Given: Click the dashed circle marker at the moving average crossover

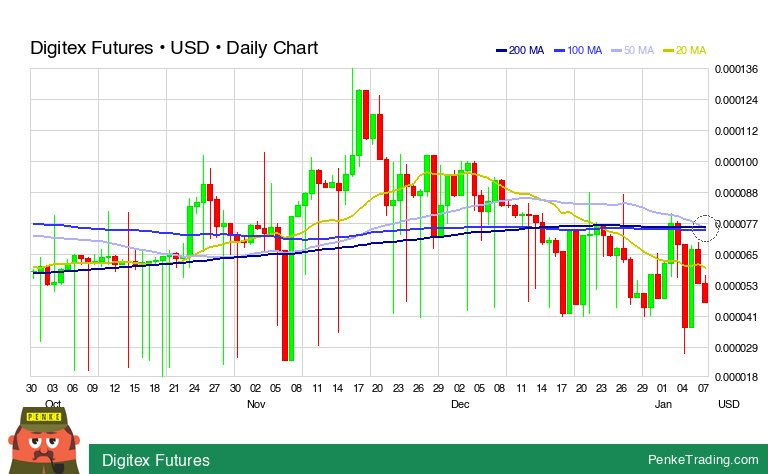Looking at the screenshot, I should click(705, 228).
